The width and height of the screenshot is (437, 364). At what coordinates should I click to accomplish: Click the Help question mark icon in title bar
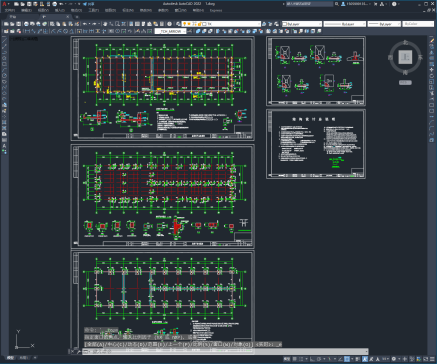point(394,4)
